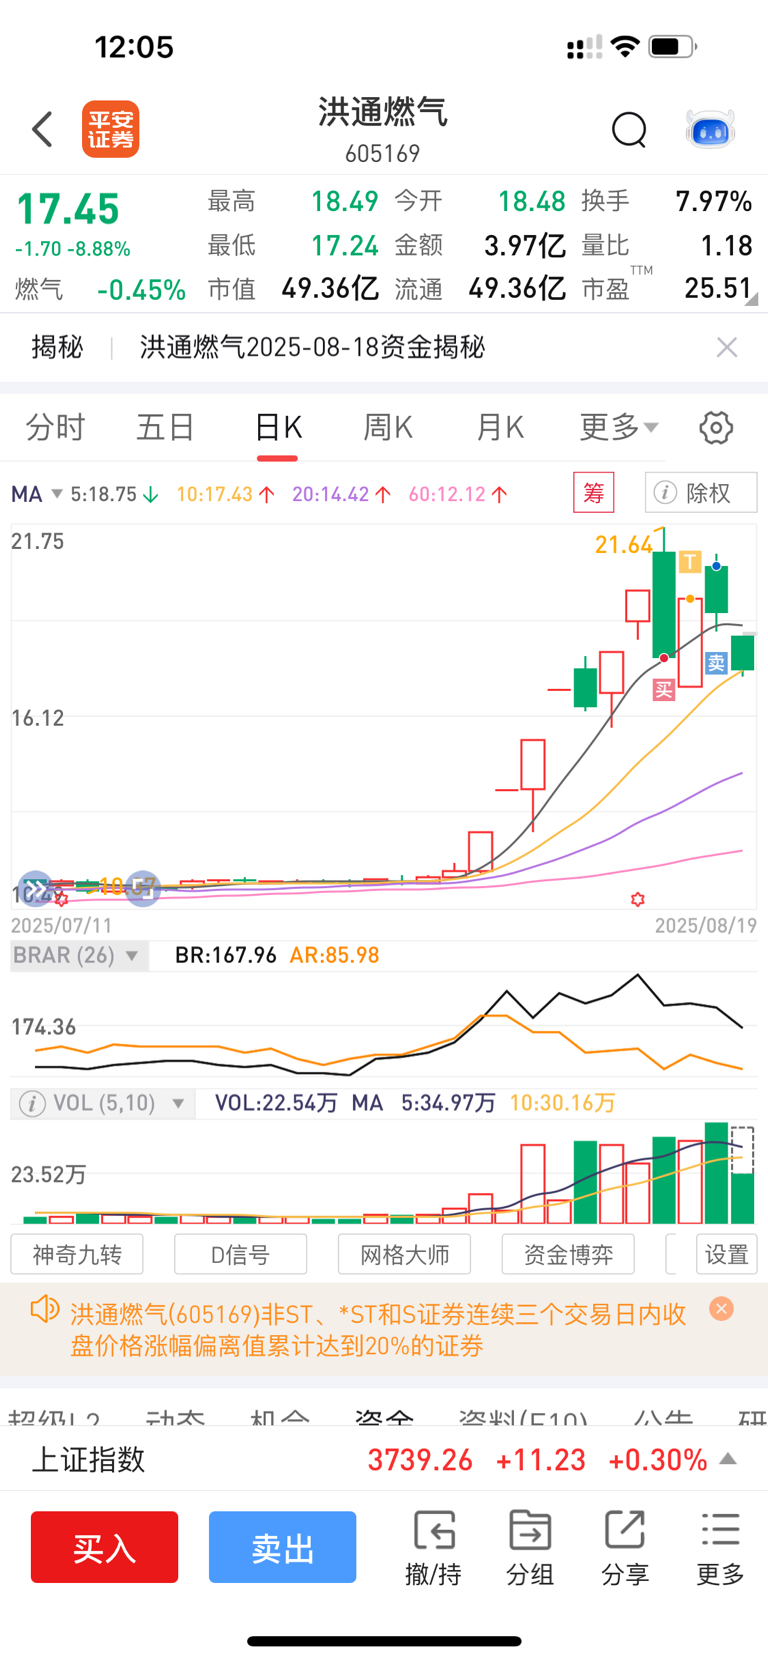Tap the orange T marker

click(x=690, y=562)
